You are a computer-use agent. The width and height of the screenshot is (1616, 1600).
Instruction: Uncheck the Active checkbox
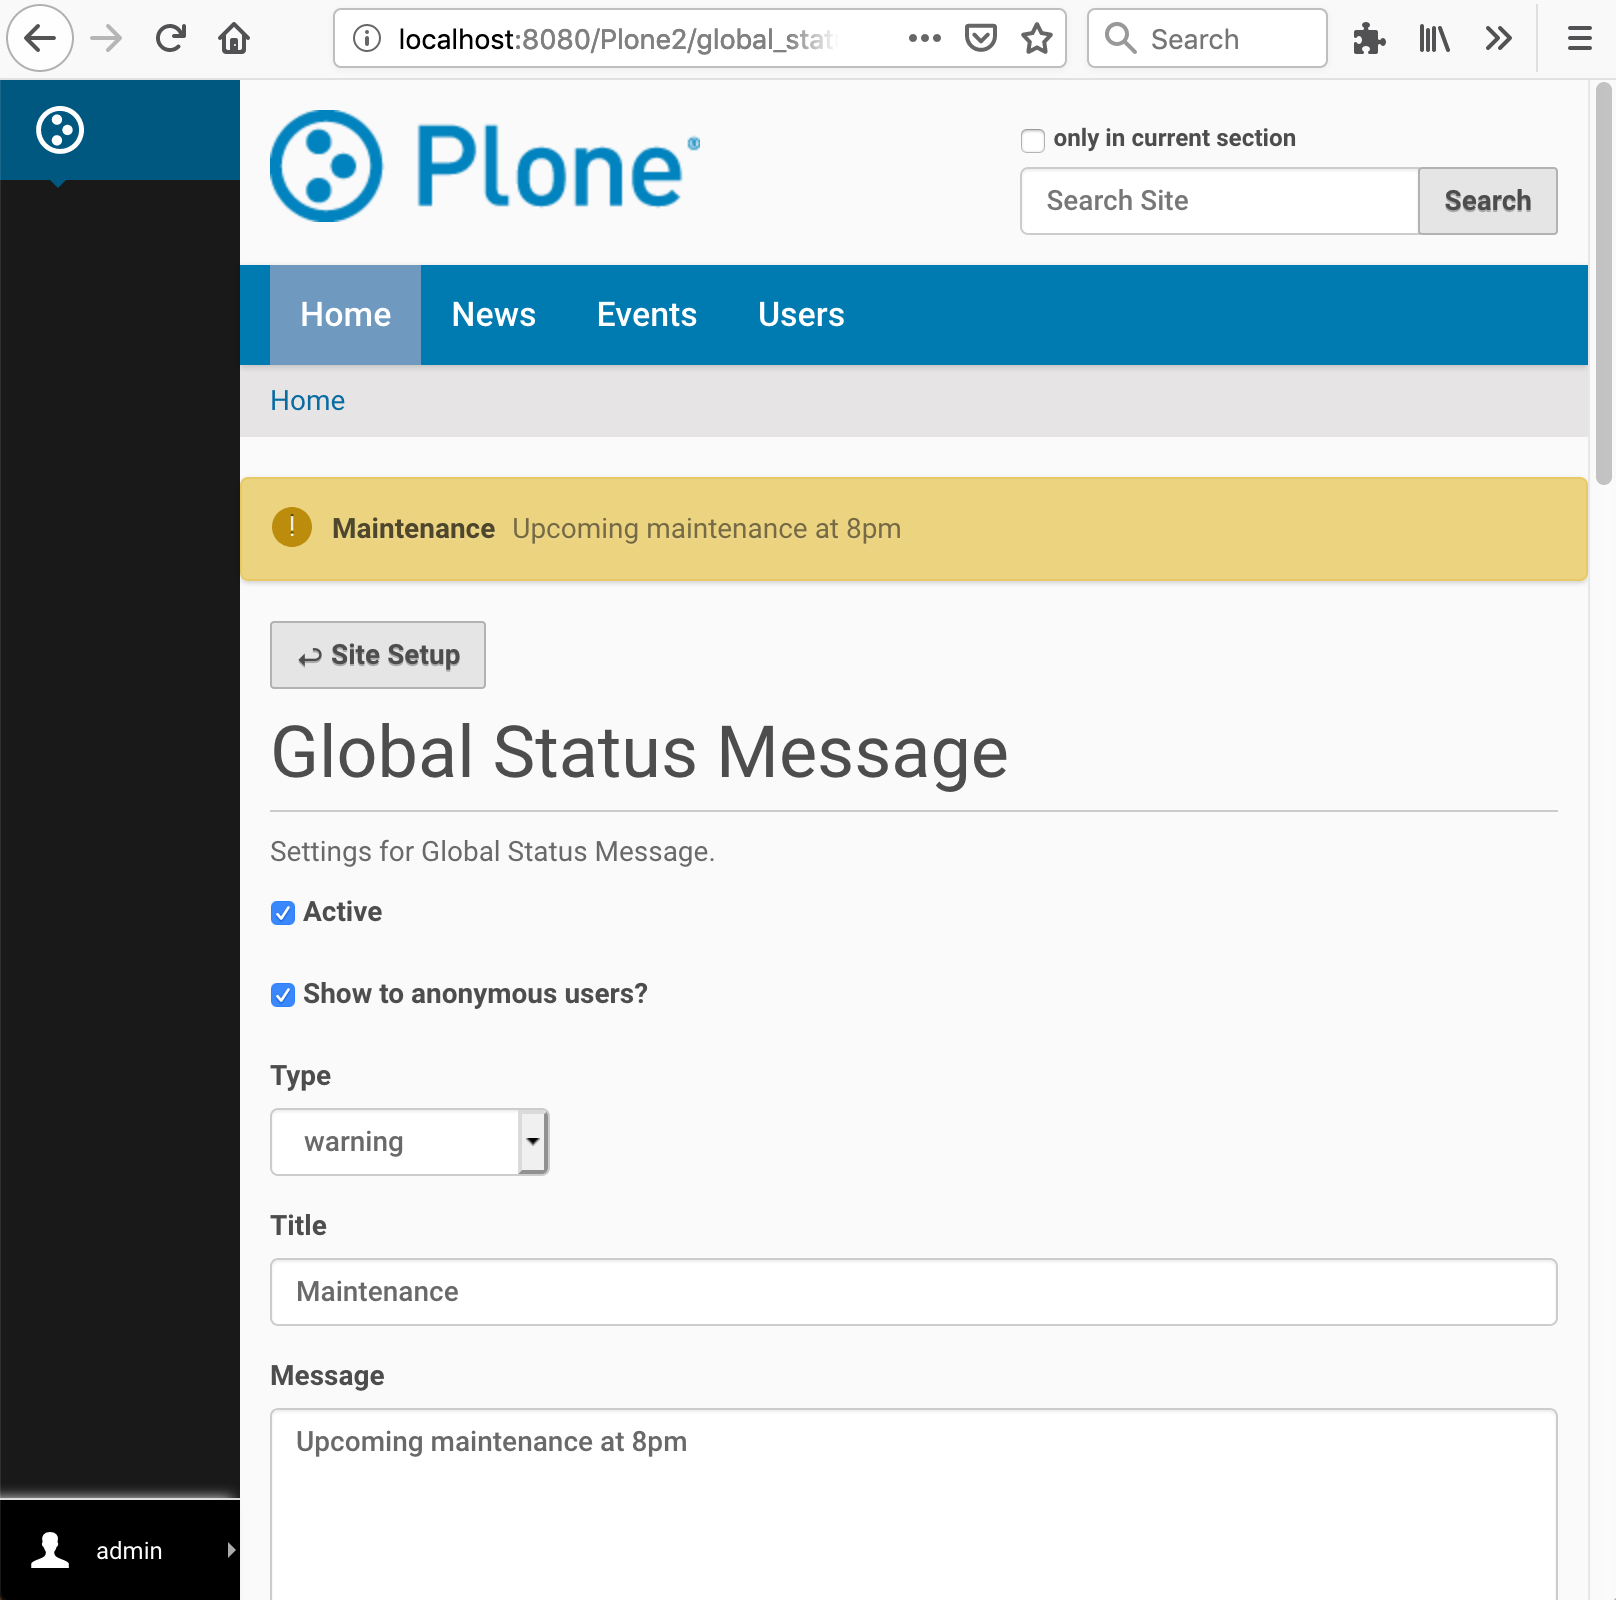282,912
